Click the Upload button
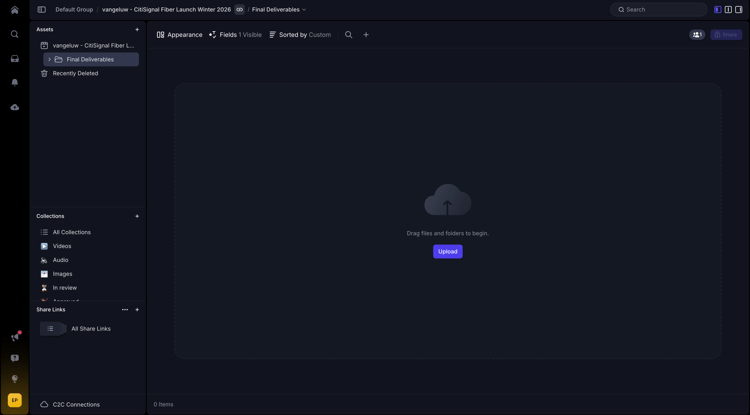Screen dimensions: 750x415 pyautogui.click(x=448, y=251)
